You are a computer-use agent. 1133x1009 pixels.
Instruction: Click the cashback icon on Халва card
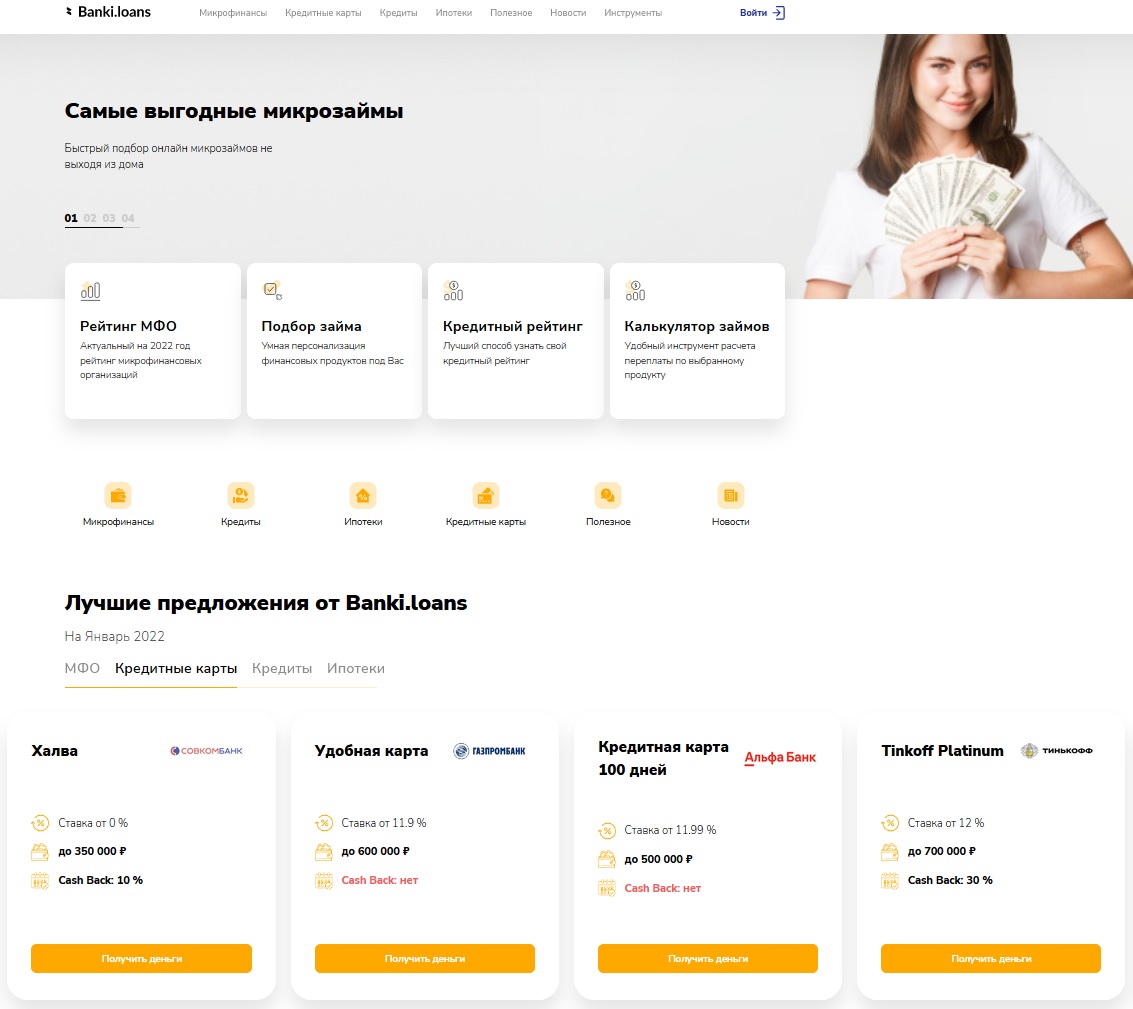(x=40, y=880)
